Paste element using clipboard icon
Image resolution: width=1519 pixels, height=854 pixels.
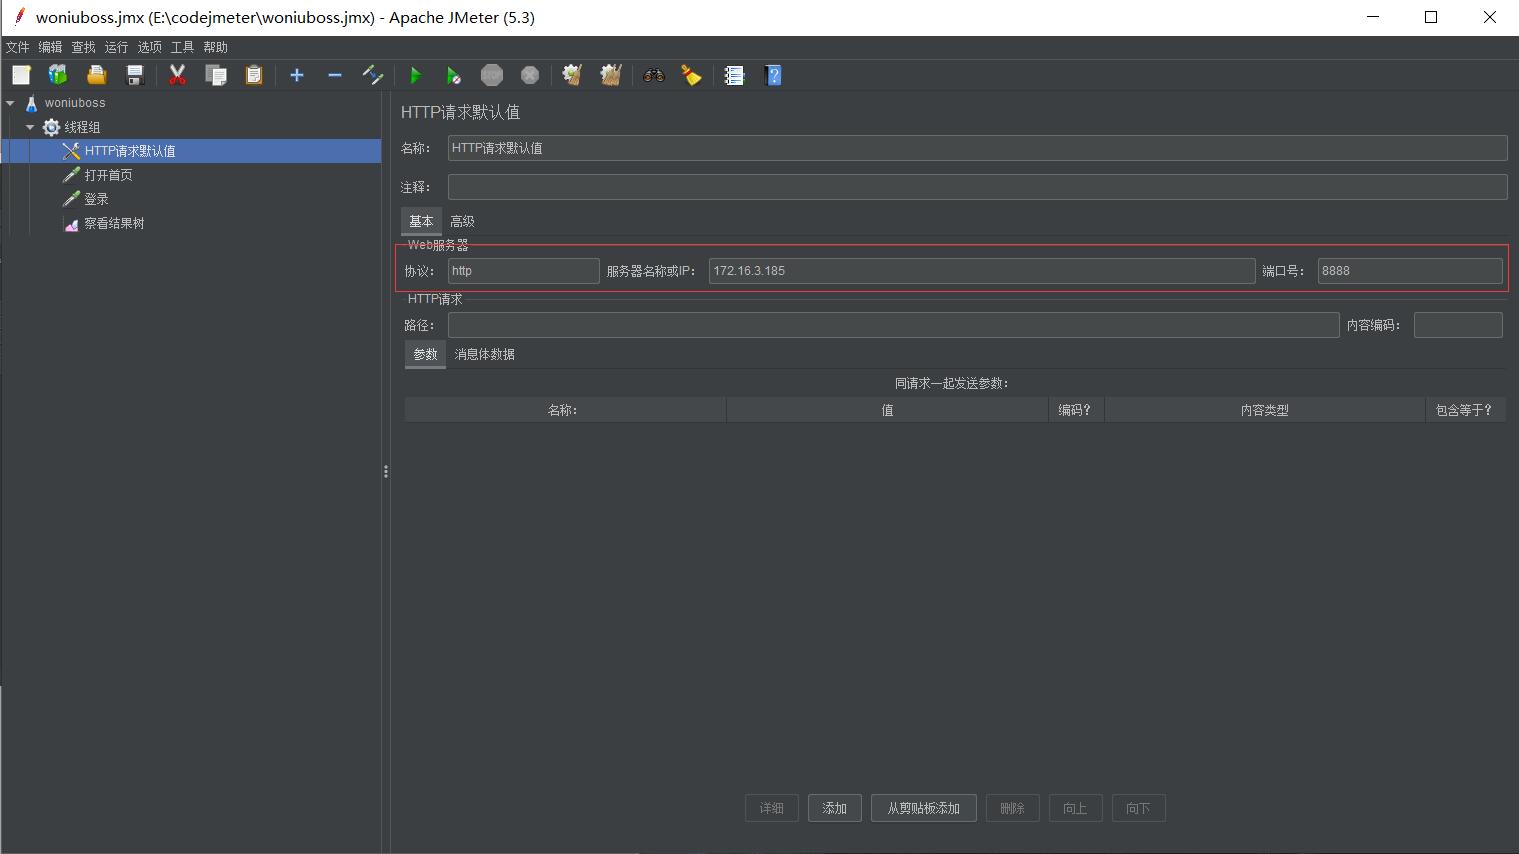[x=254, y=75]
